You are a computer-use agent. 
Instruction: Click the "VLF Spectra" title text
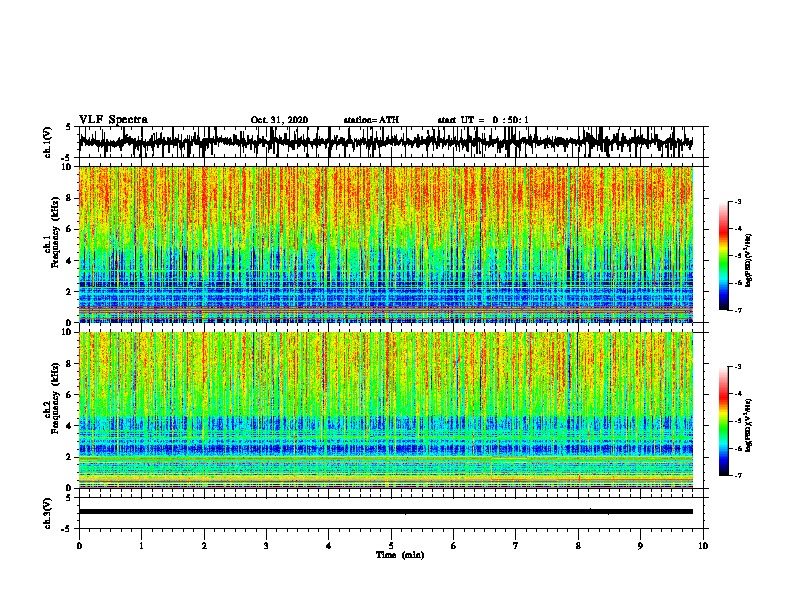tap(113, 120)
